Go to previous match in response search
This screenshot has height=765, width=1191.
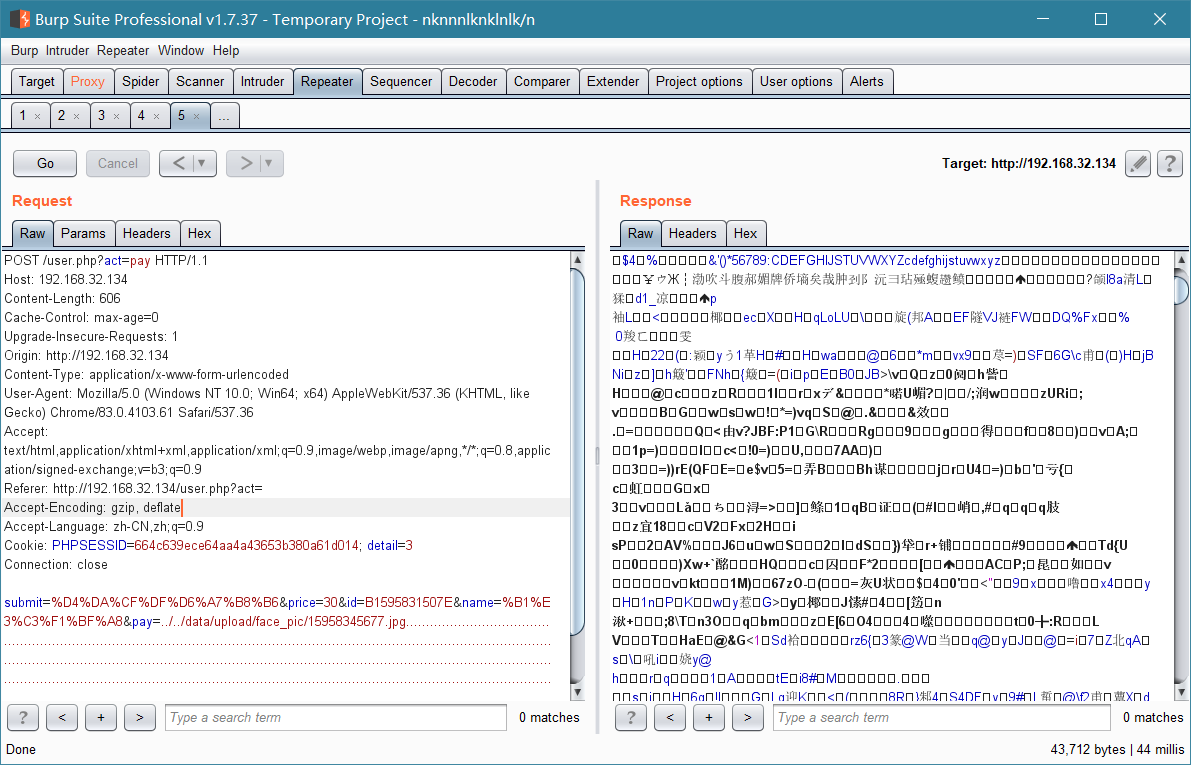click(x=669, y=717)
